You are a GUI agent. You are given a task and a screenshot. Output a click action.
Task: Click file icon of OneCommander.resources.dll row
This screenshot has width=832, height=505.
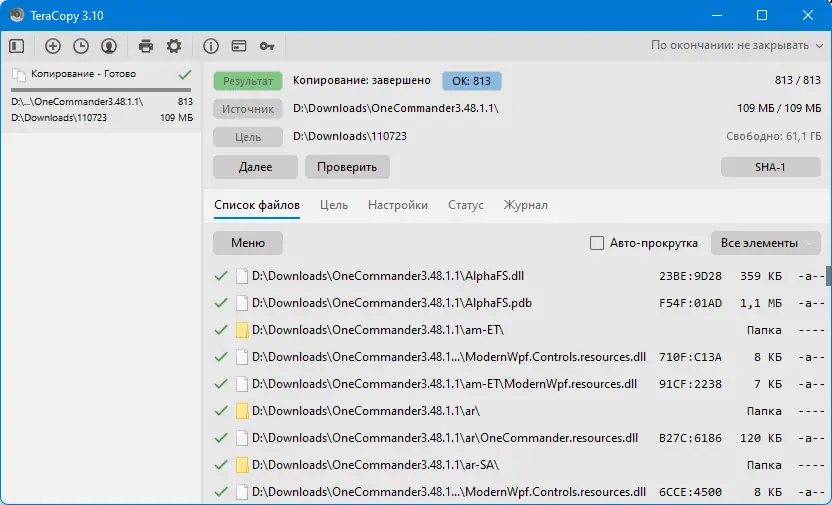point(242,438)
